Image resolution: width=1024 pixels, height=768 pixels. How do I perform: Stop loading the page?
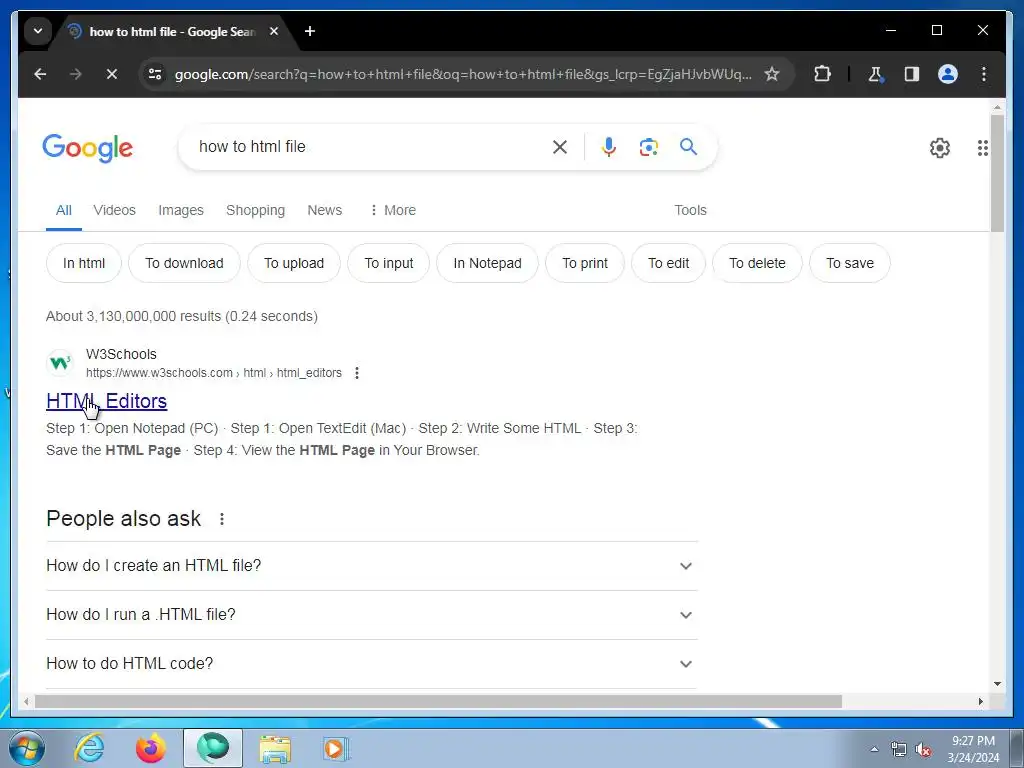click(112, 74)
